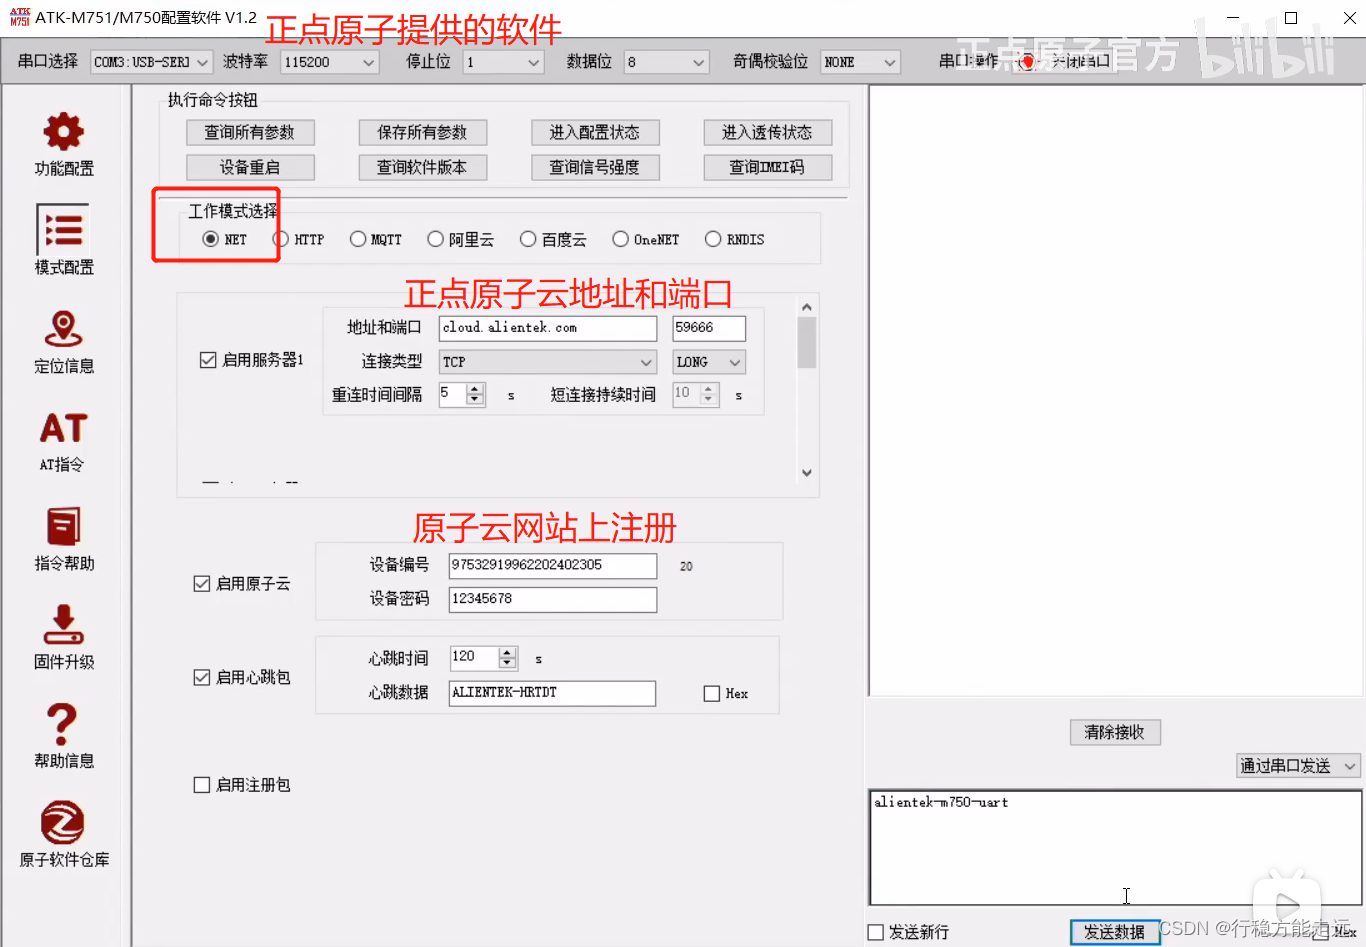Click the 查询所有参数 button

click(250, 132)
